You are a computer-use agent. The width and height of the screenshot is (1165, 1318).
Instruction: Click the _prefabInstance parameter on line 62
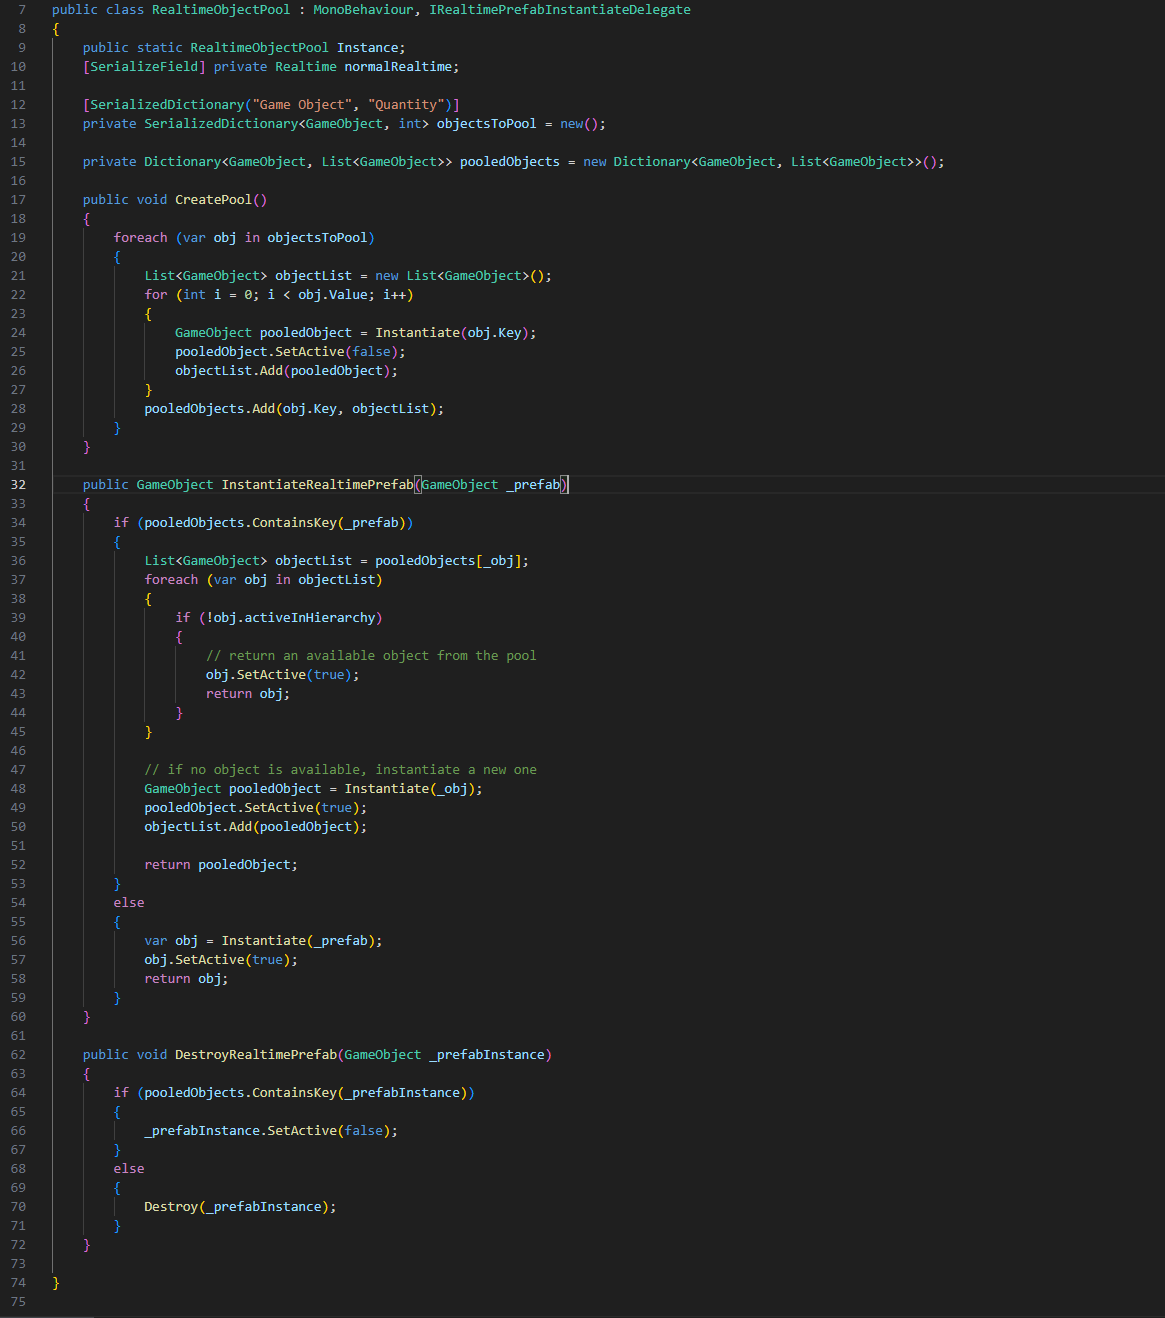[x=487, y=1055]
